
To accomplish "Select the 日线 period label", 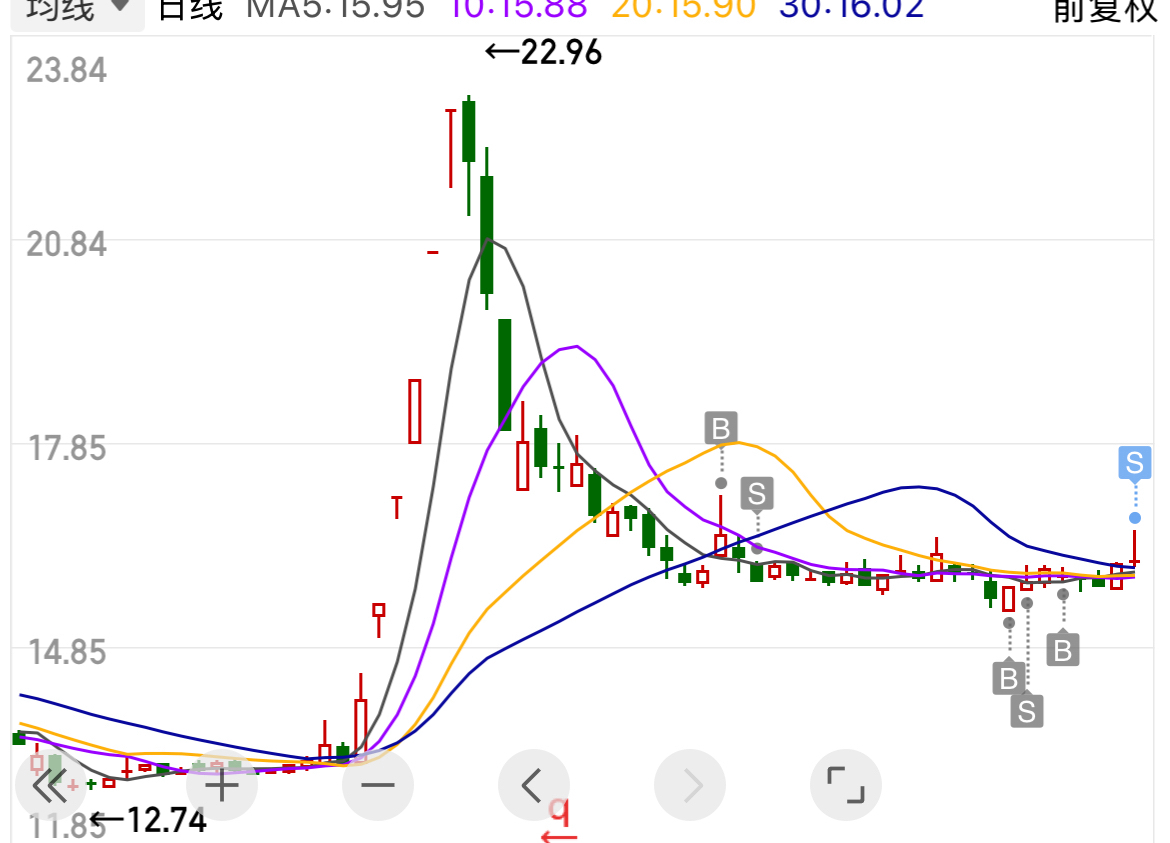I will [x=191, y=10].
